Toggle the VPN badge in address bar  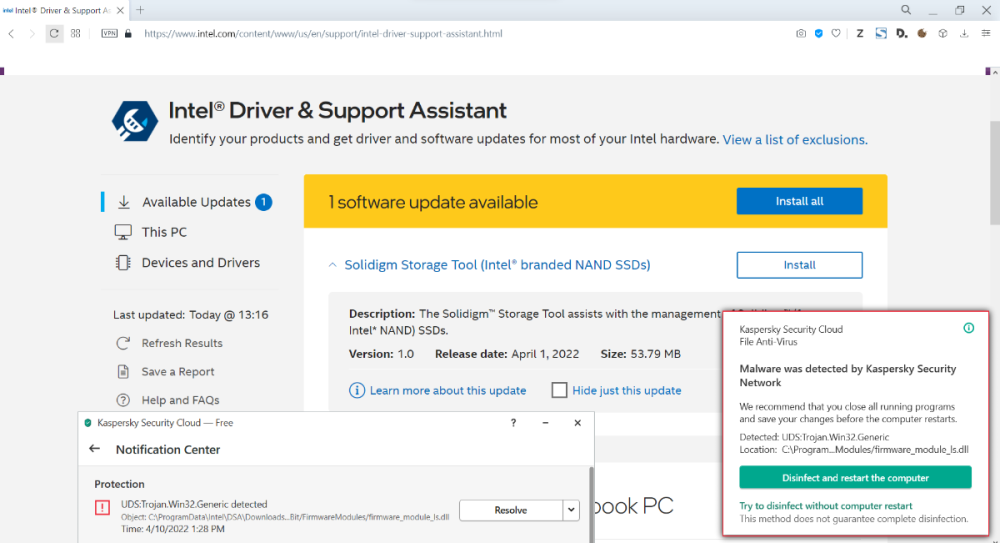(109, 34)
